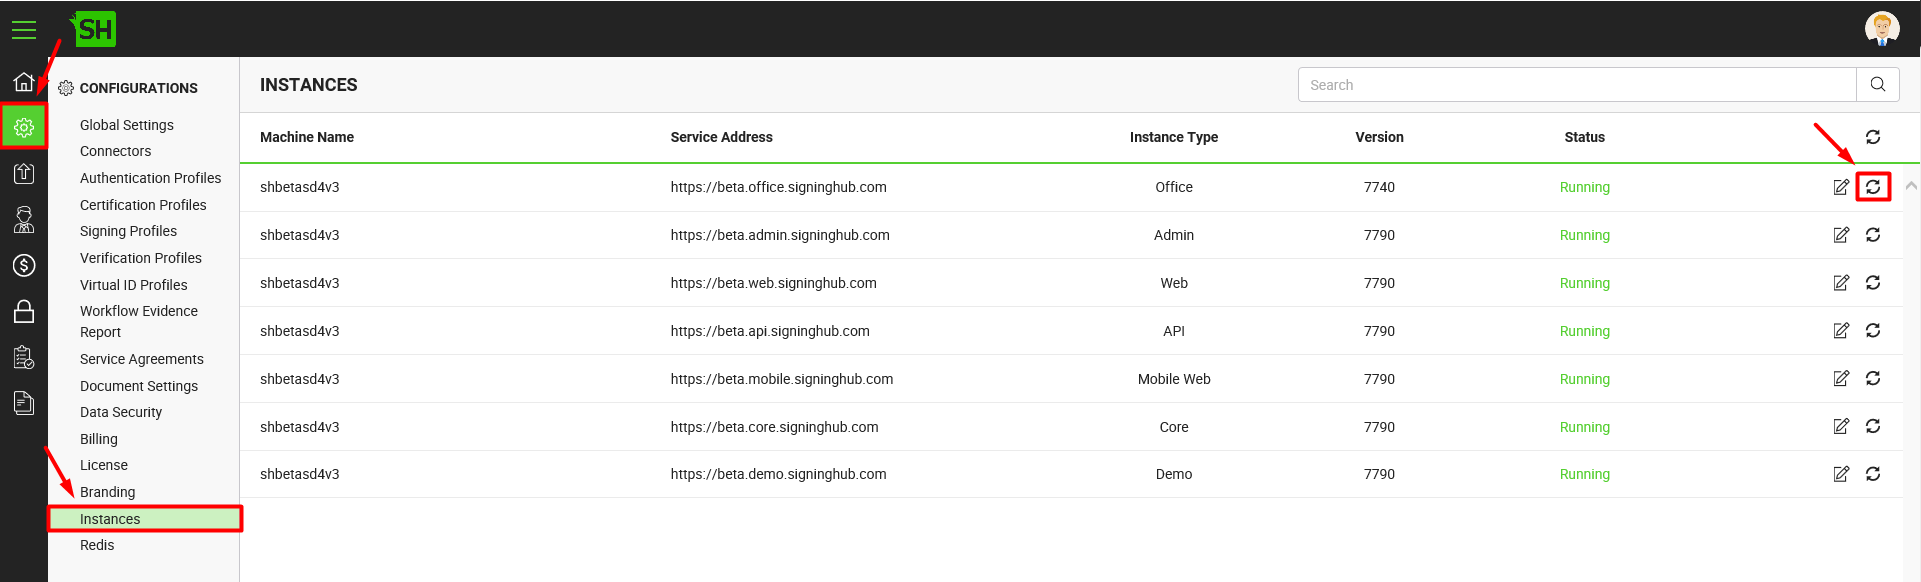Refresh the Core instance row
The width and height of the screenshot is (1921, 582).
(1873, 426)
